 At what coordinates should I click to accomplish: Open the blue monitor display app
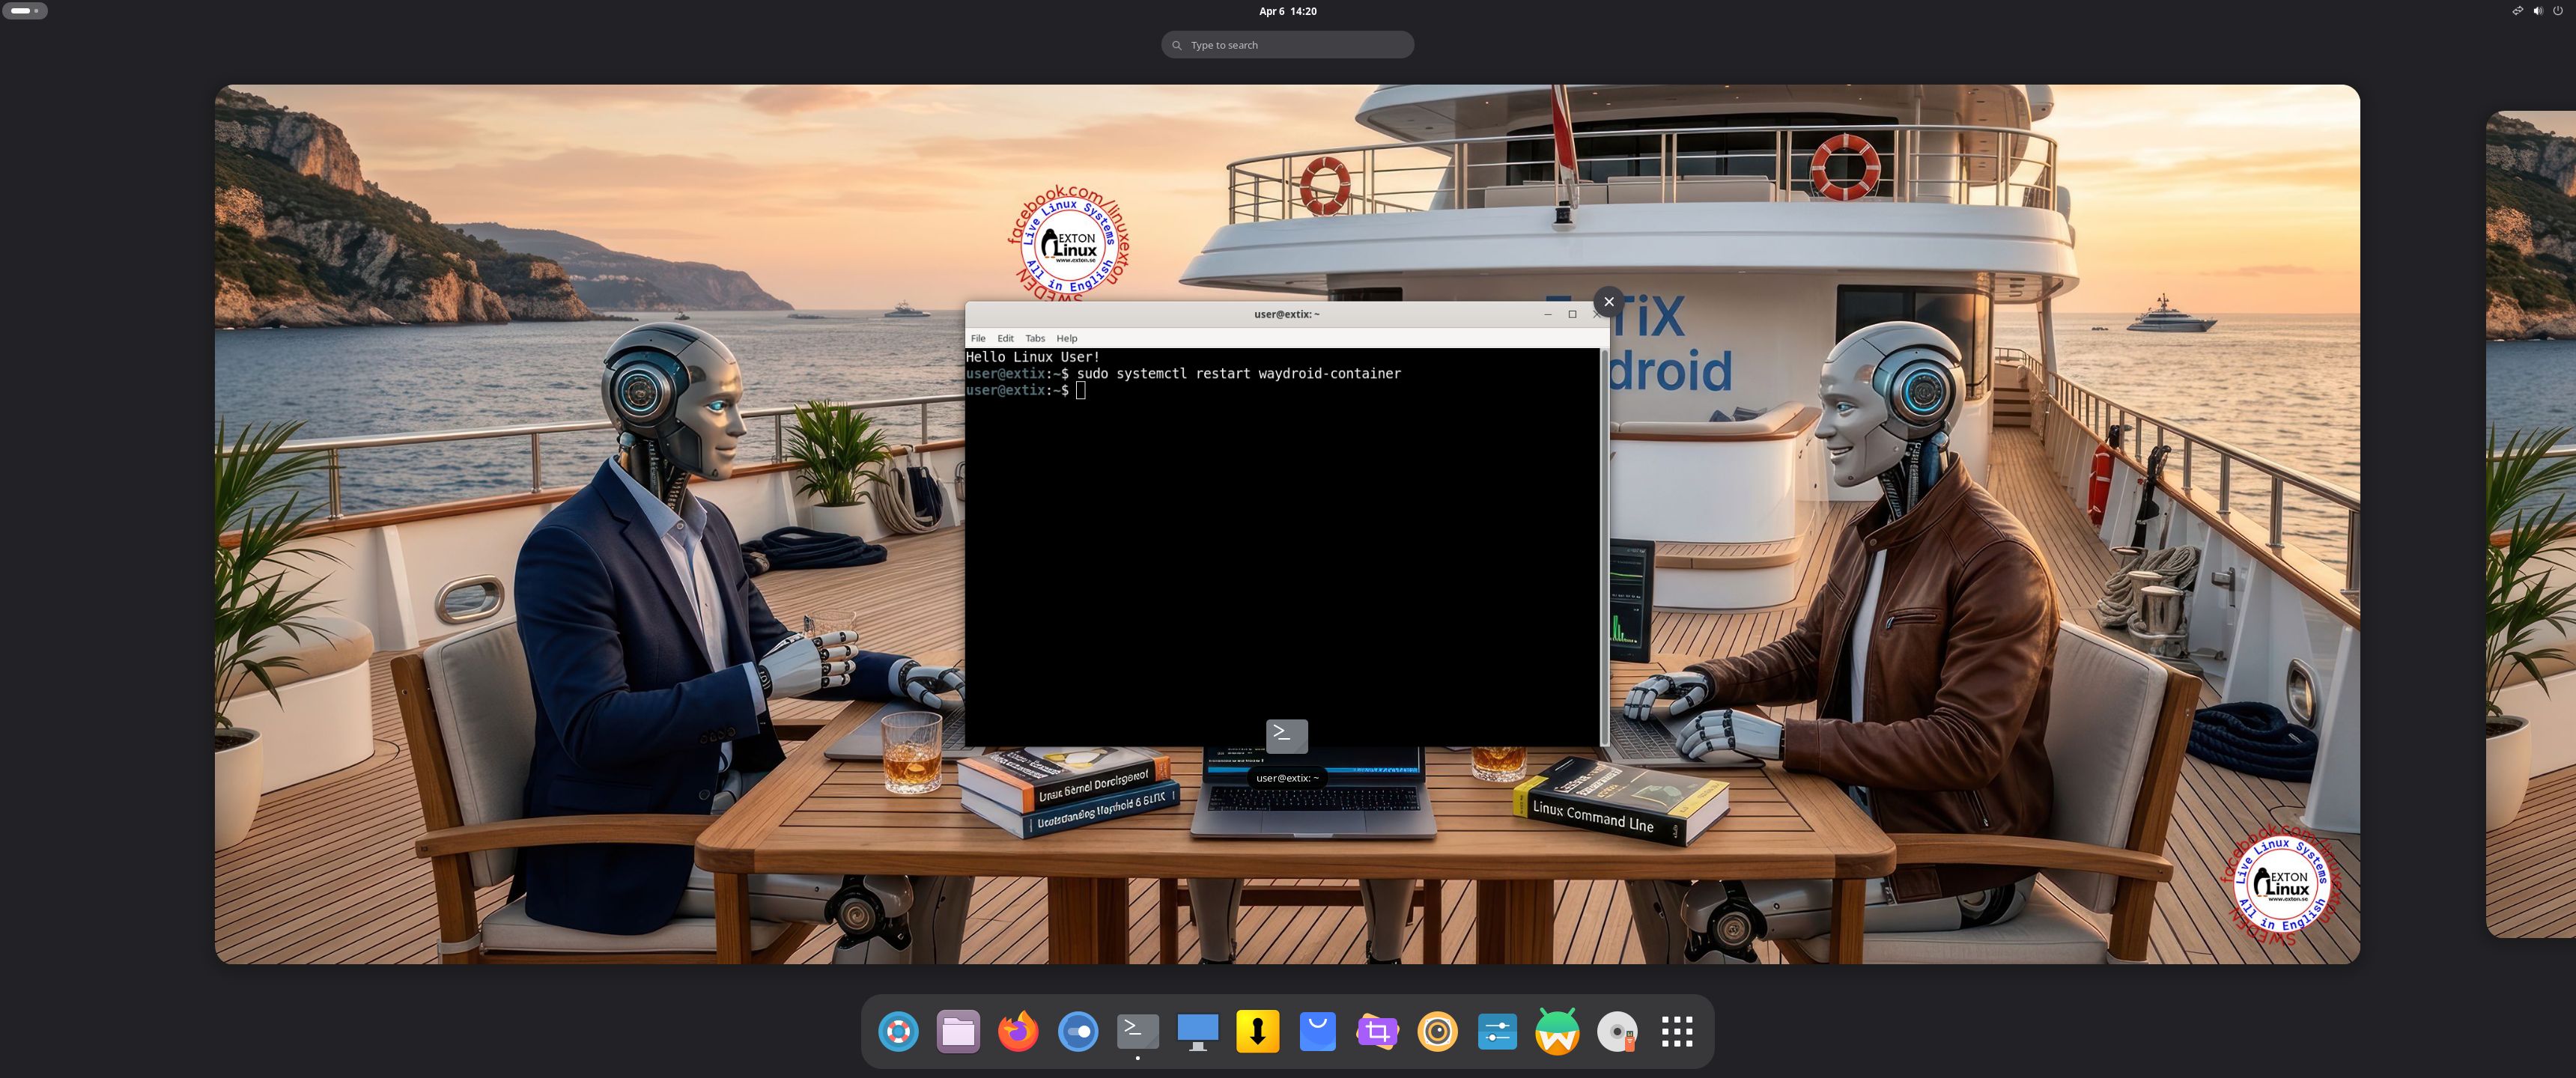coord(1198,1031)
